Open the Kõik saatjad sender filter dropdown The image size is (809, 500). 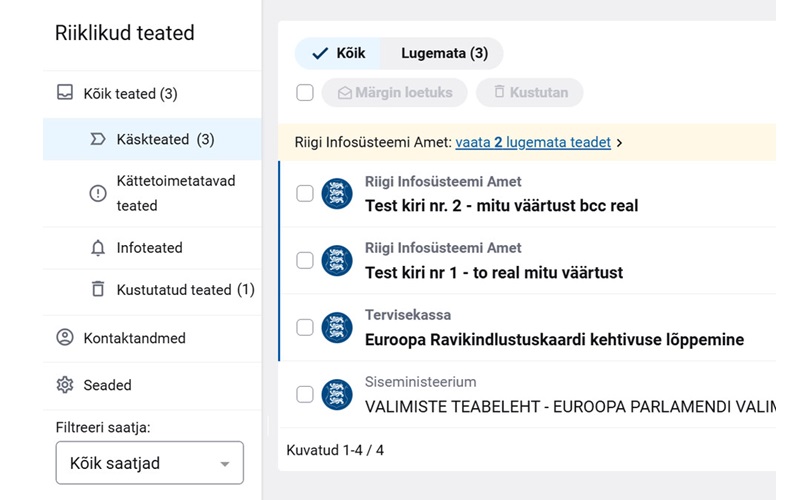click(x=150, y=462)
